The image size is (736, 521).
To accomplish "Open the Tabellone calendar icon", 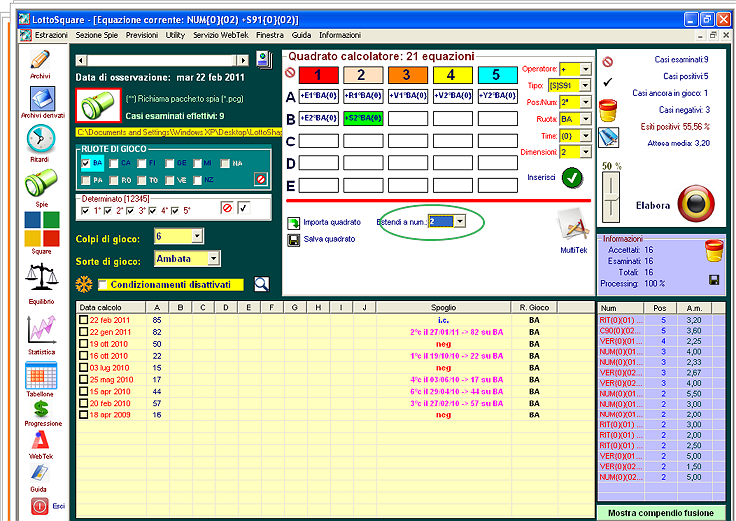I will click(41, 375).
